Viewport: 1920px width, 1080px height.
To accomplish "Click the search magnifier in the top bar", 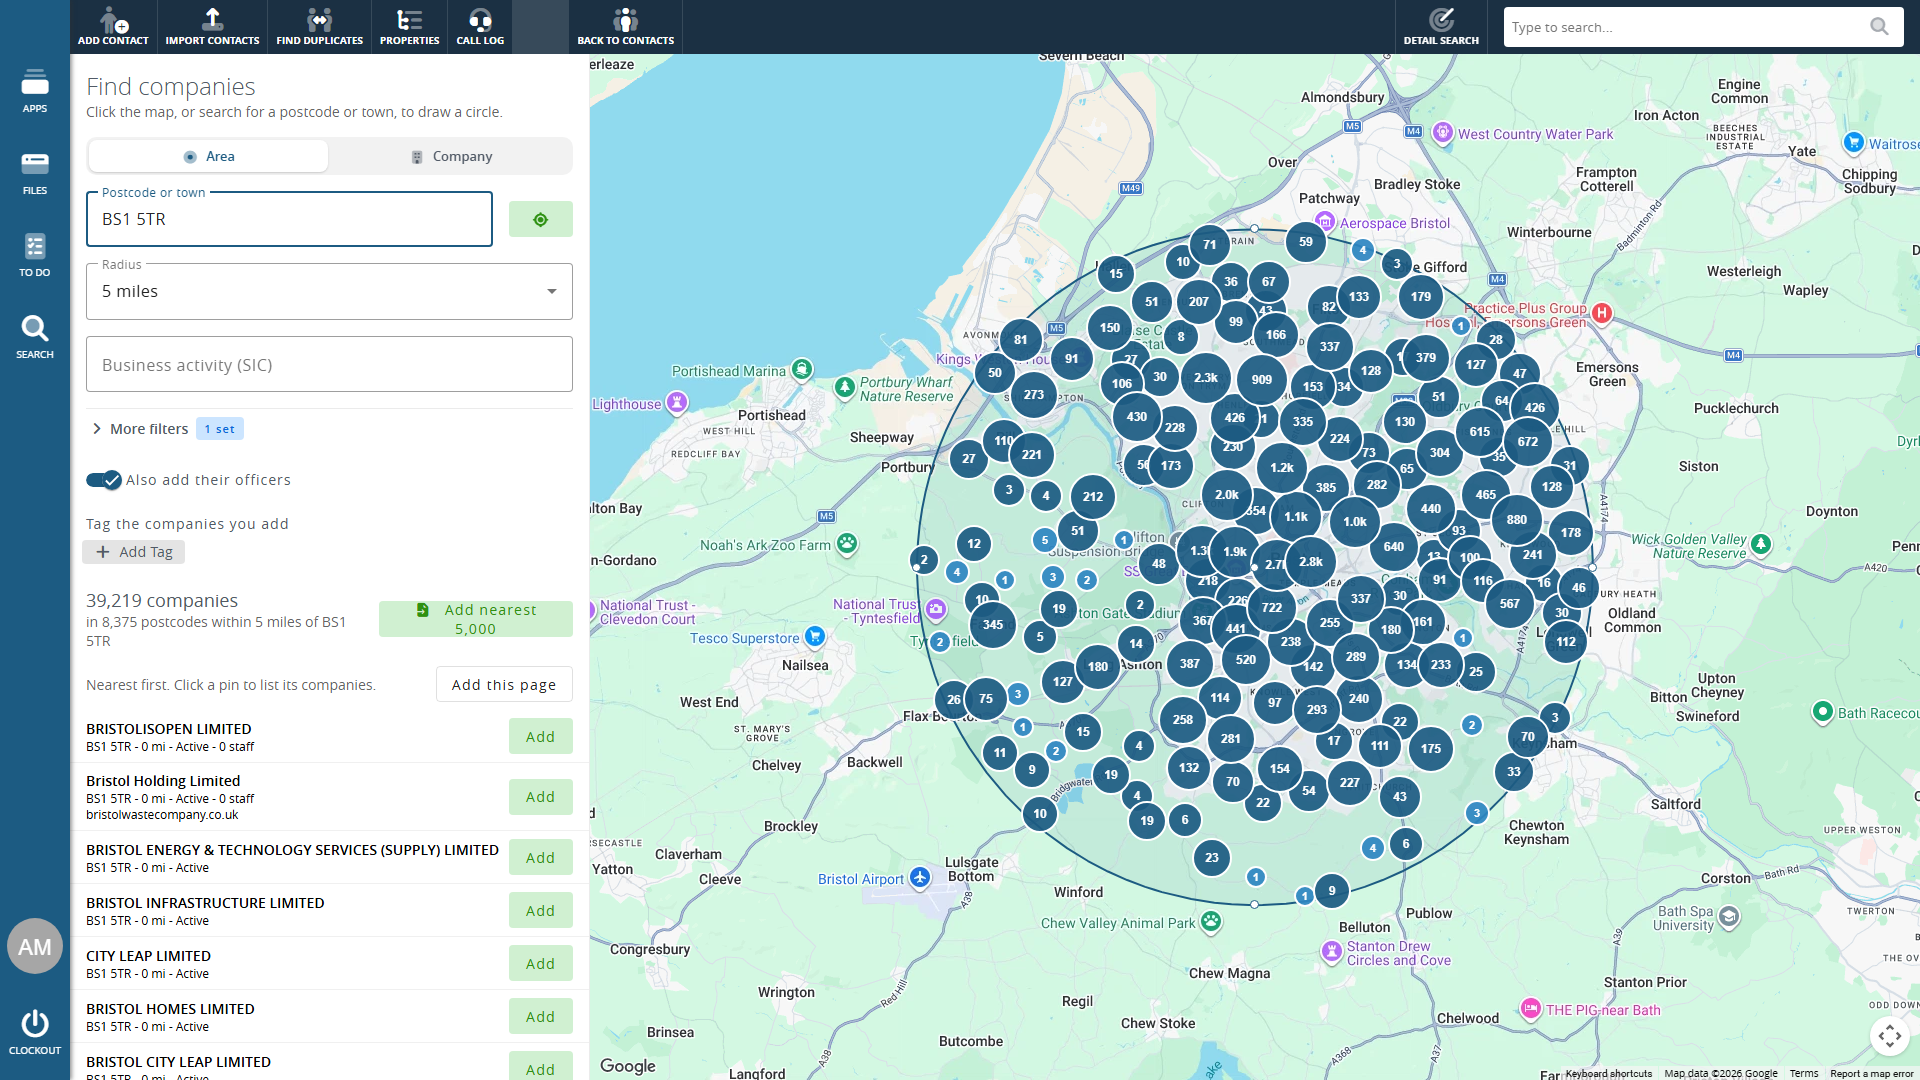I will pyautogui.click(x=1880, y=27).
